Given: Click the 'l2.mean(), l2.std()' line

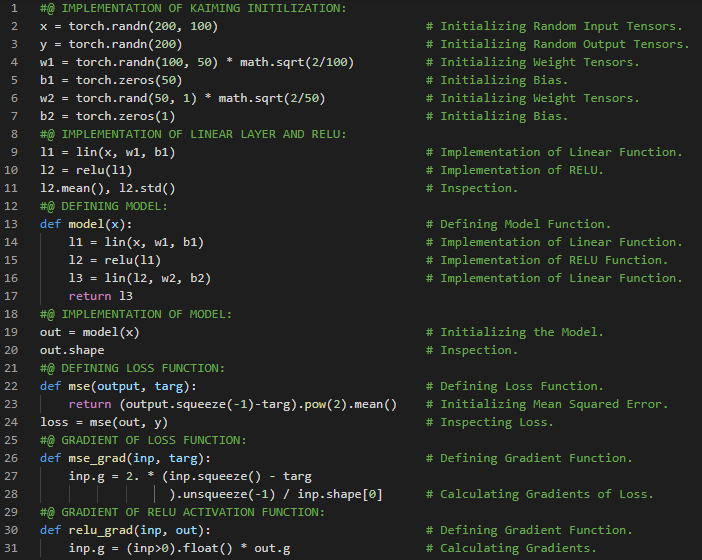Looking at the screenshot, I should pos(108,188).
